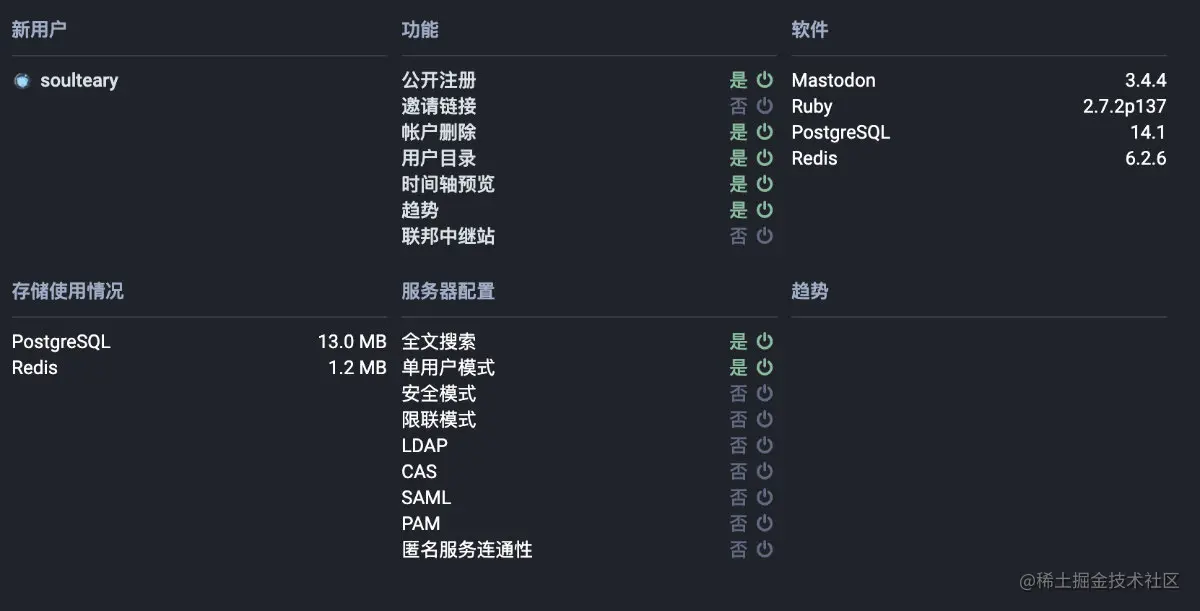Click the 联邦中继站 power icon
This screenshot has height=611, width=1200.
pyautogui.click(x=763, y=236)
